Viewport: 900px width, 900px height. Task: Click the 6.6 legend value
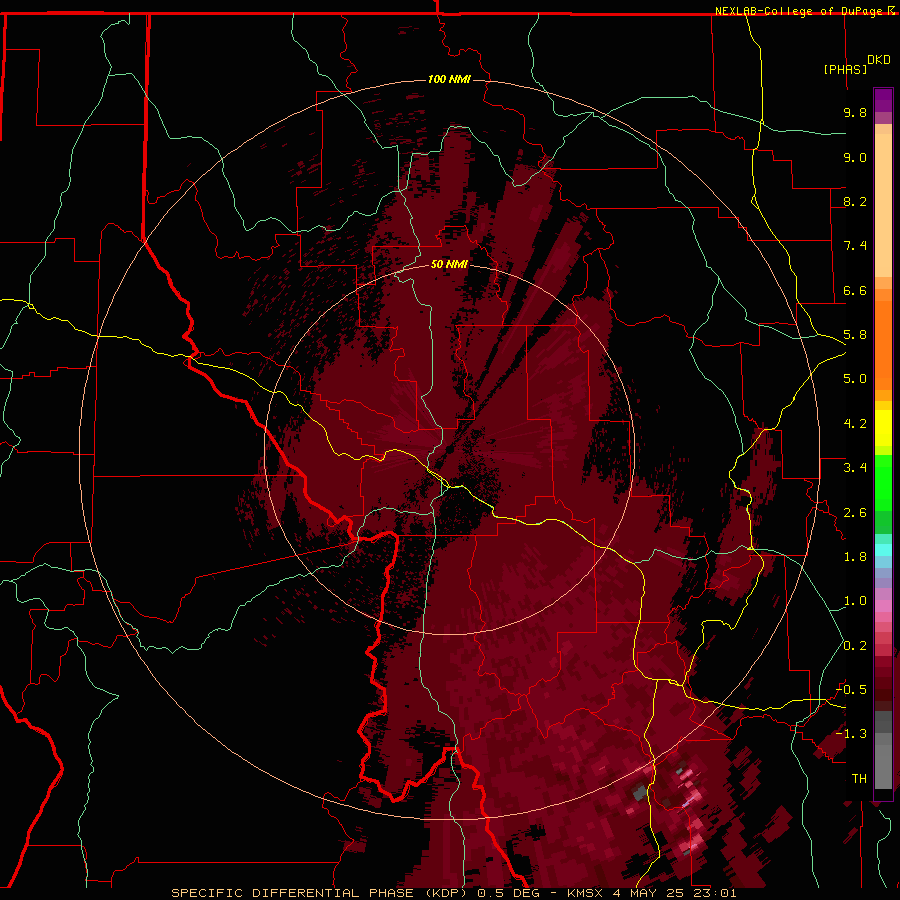(x=855, y=290)
